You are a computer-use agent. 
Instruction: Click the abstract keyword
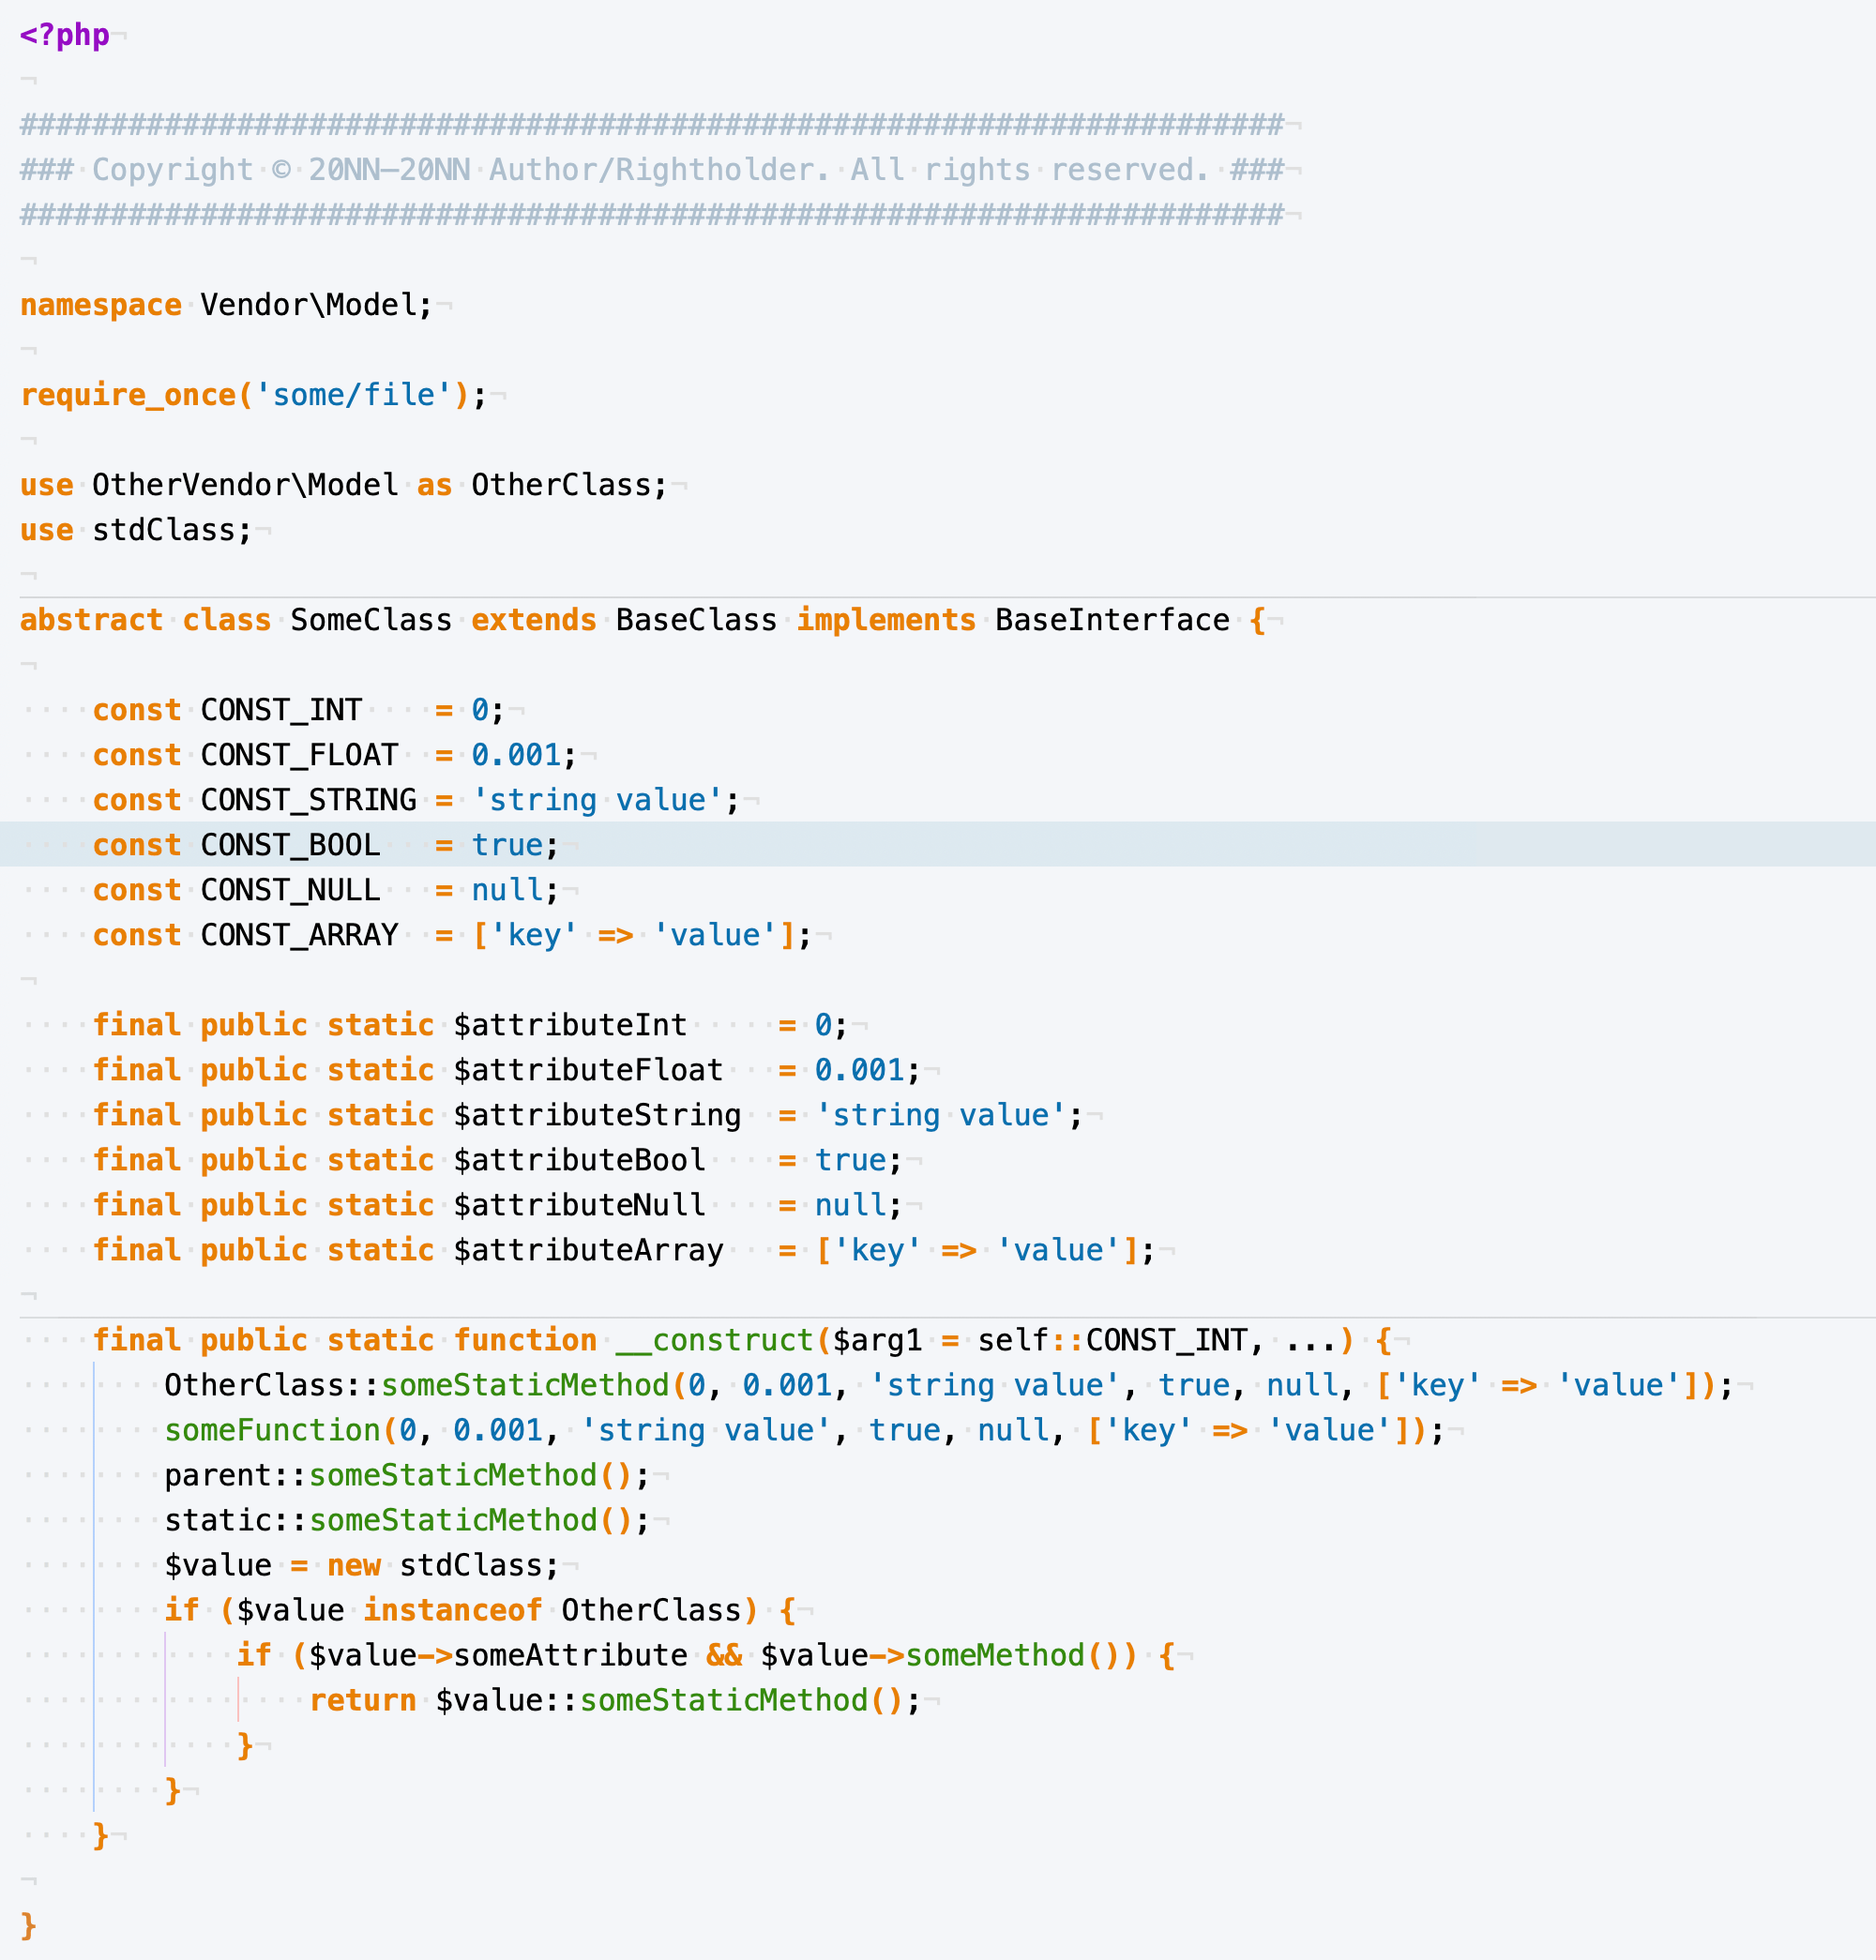coord(91,620)
